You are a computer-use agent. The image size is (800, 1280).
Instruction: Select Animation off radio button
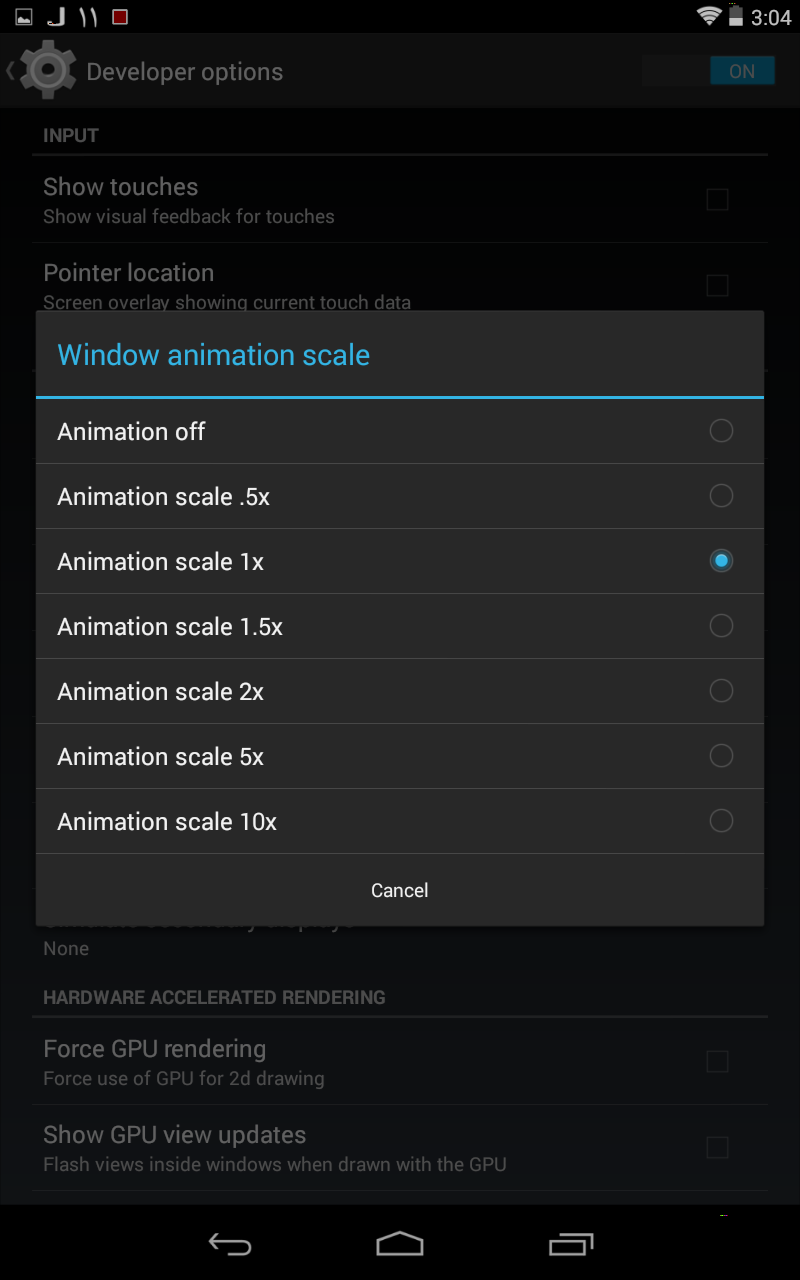click(720, 431)
